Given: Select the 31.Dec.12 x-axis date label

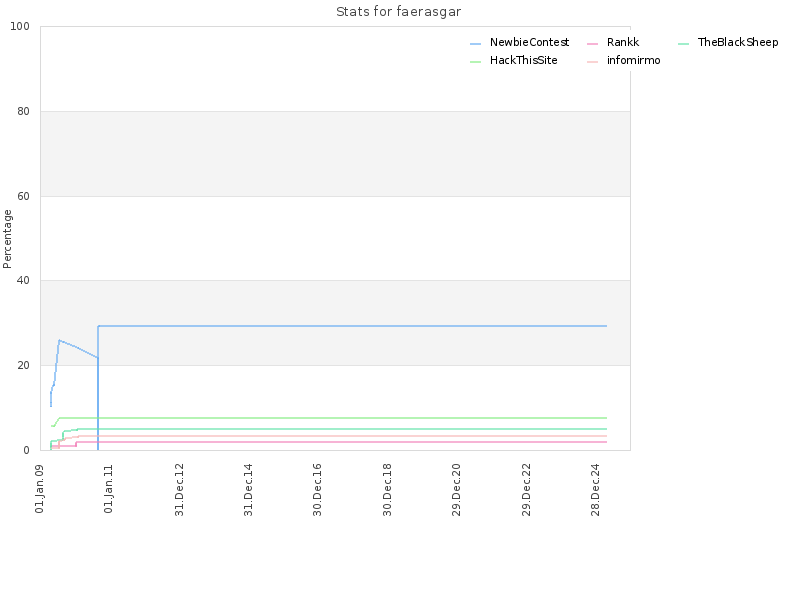Looking at the screenshot, I should 179,489.
